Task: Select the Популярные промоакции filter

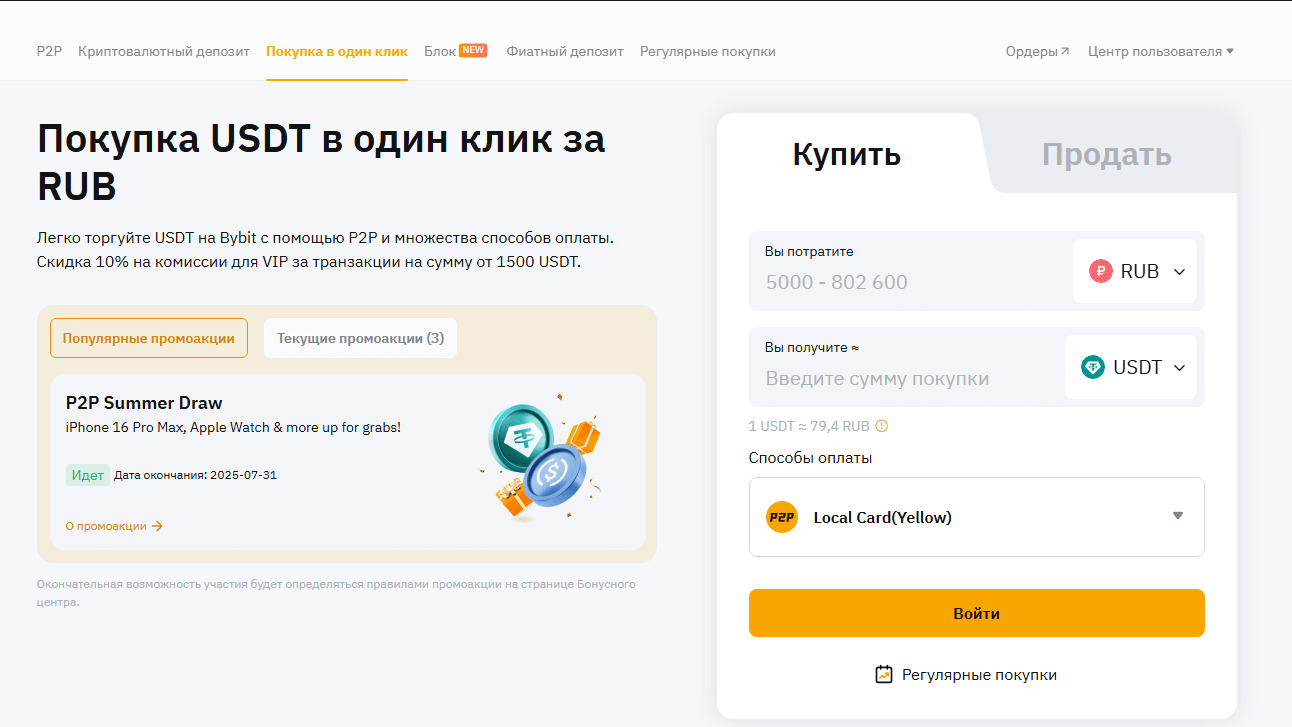Action: point(148,338)
